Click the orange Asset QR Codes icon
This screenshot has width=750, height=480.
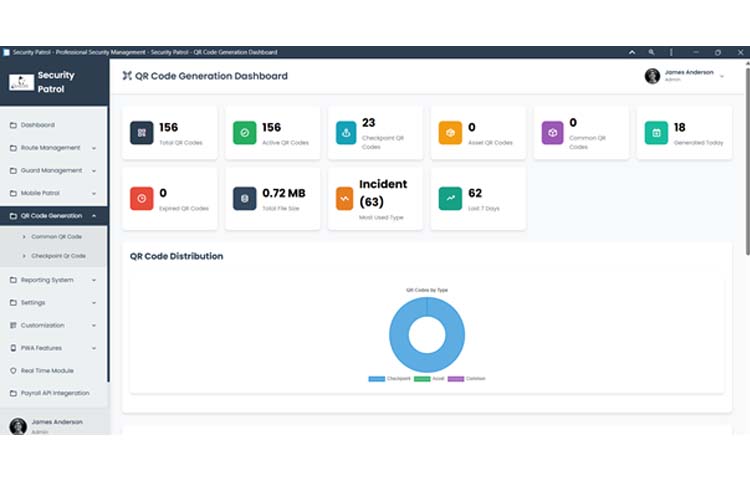point(450,133)
